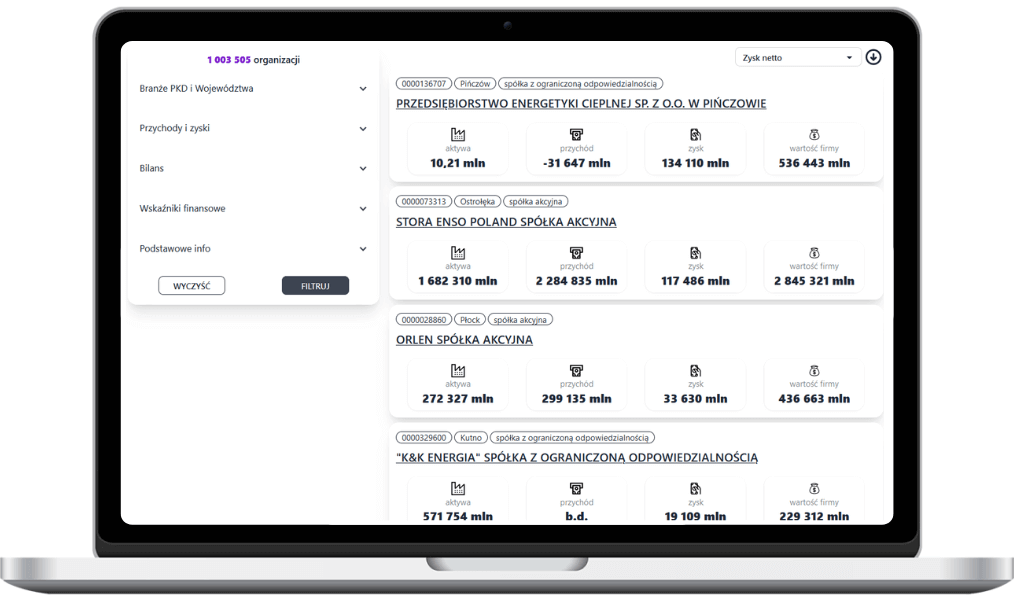The image size is (1014, 600).
Task: Click the 1 003 505 organizacji count
Action: (254, 59)
